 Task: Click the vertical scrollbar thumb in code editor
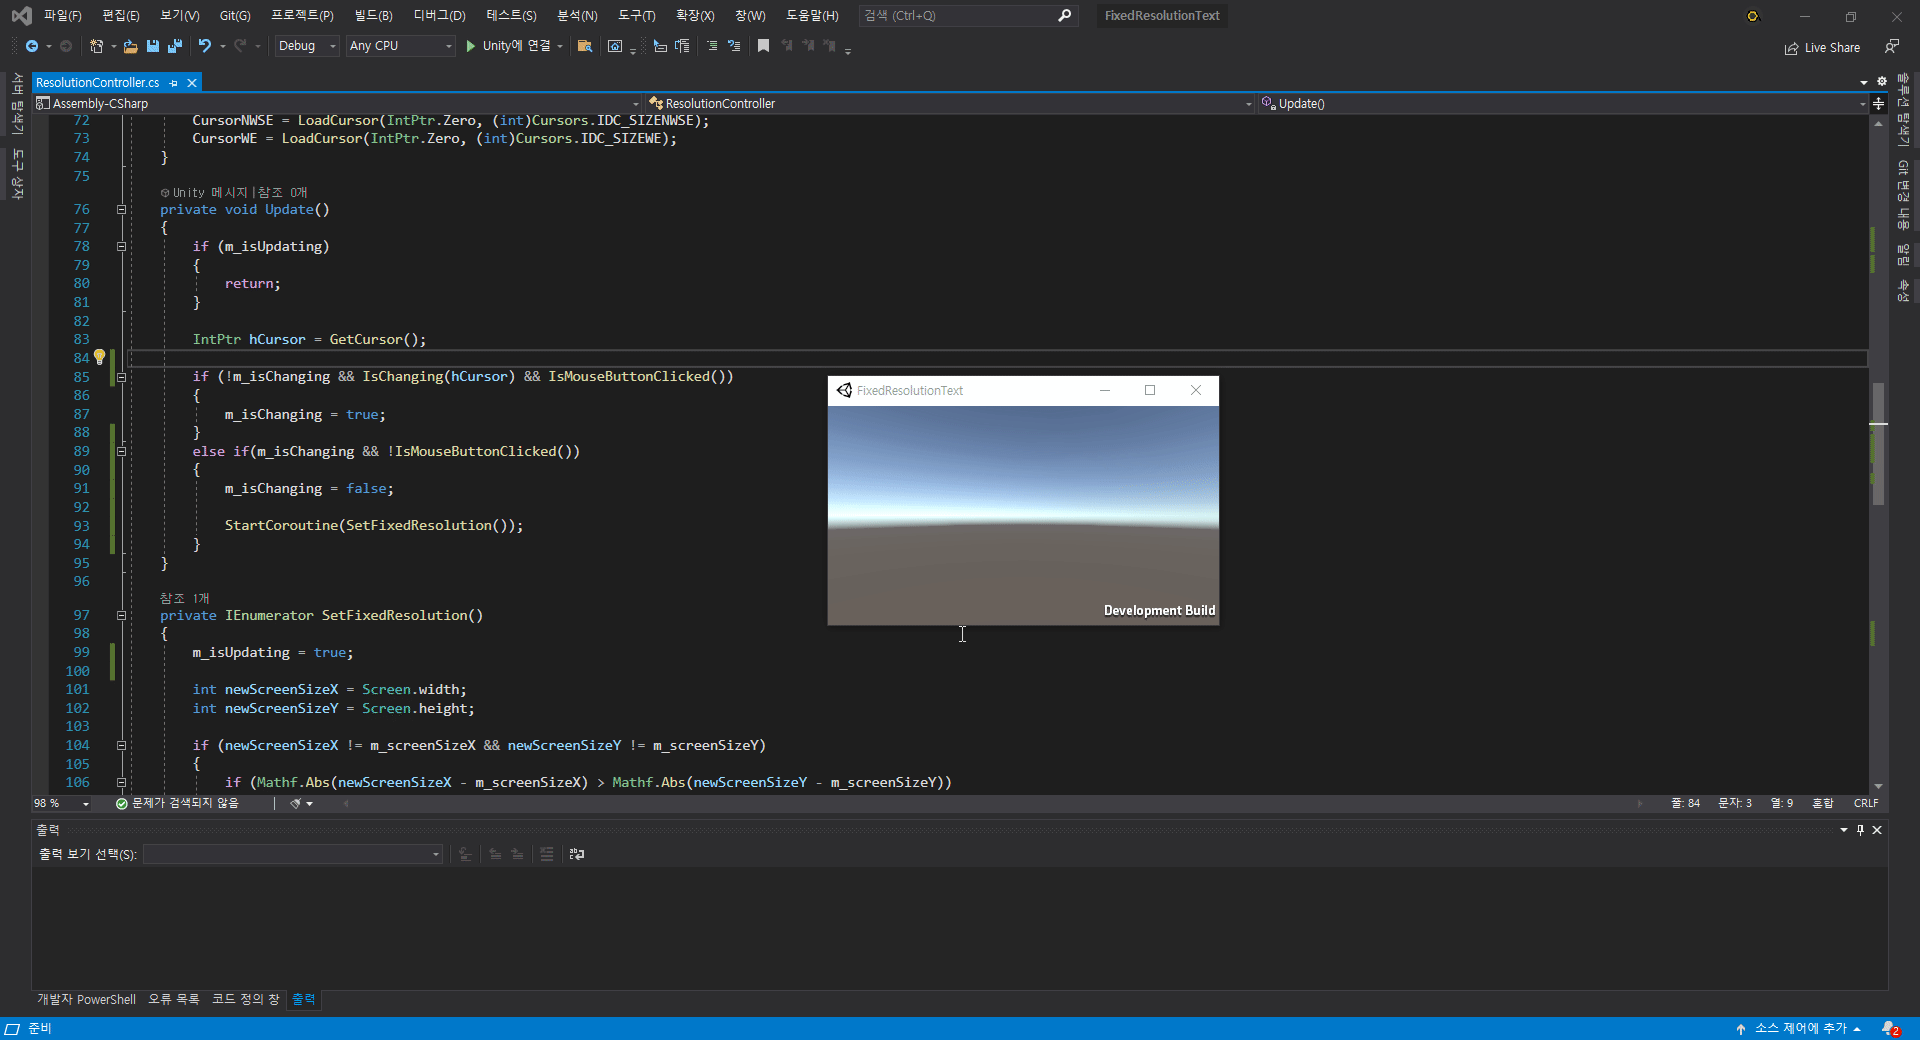(x=1879, y=444)
